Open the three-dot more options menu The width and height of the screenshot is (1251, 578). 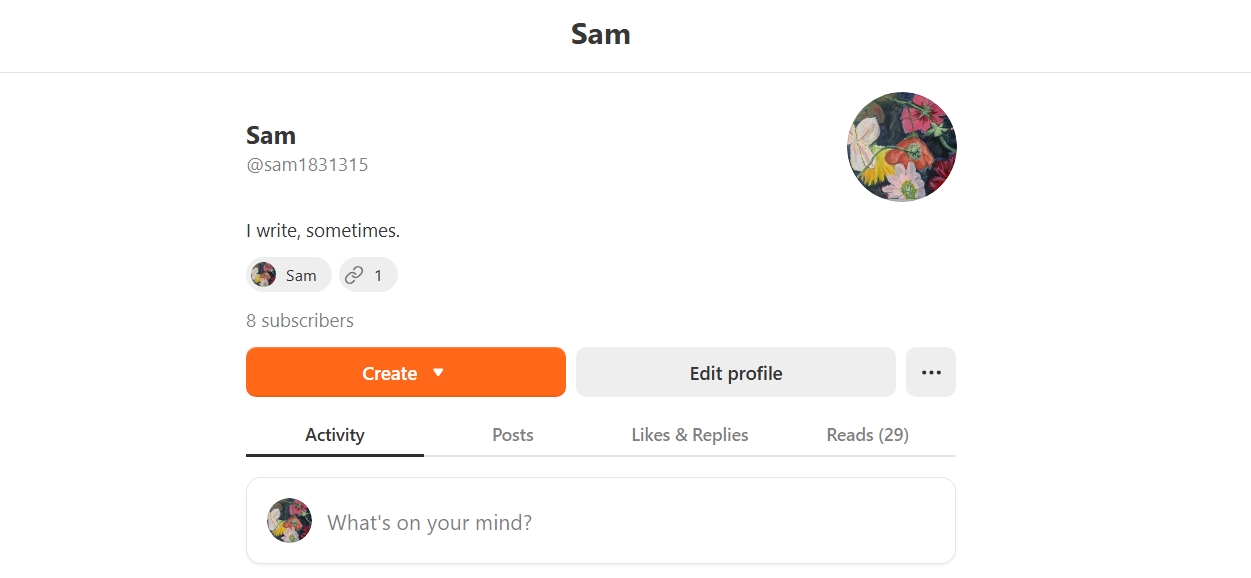click(x=931, y=372)
